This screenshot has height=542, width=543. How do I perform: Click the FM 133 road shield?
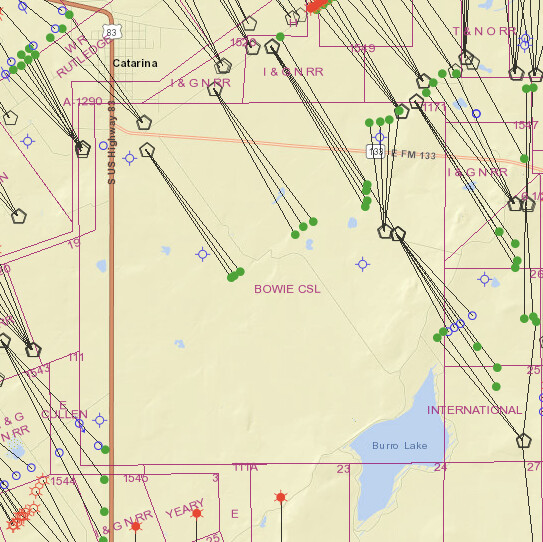pos(376,151)
